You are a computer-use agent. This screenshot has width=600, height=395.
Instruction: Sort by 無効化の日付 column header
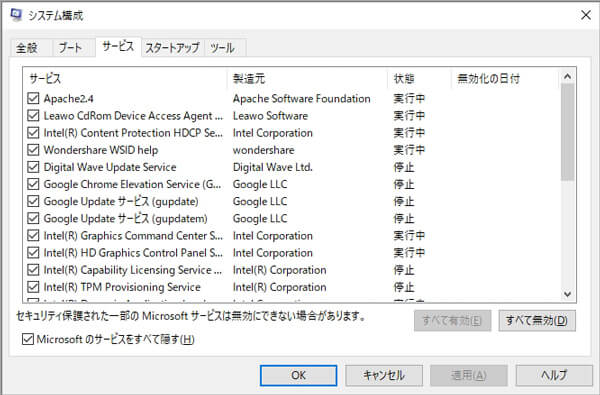pyautogui.click(x=505, y=78)
